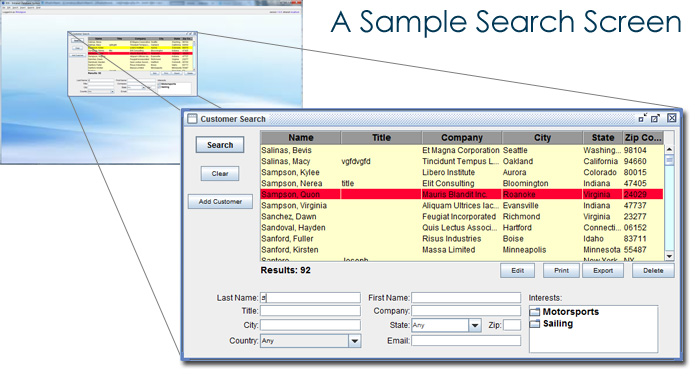Click company cell Et Magna Corporation
Image resolution: width=700 pixels, height=381 pixels.
point(461,150)
